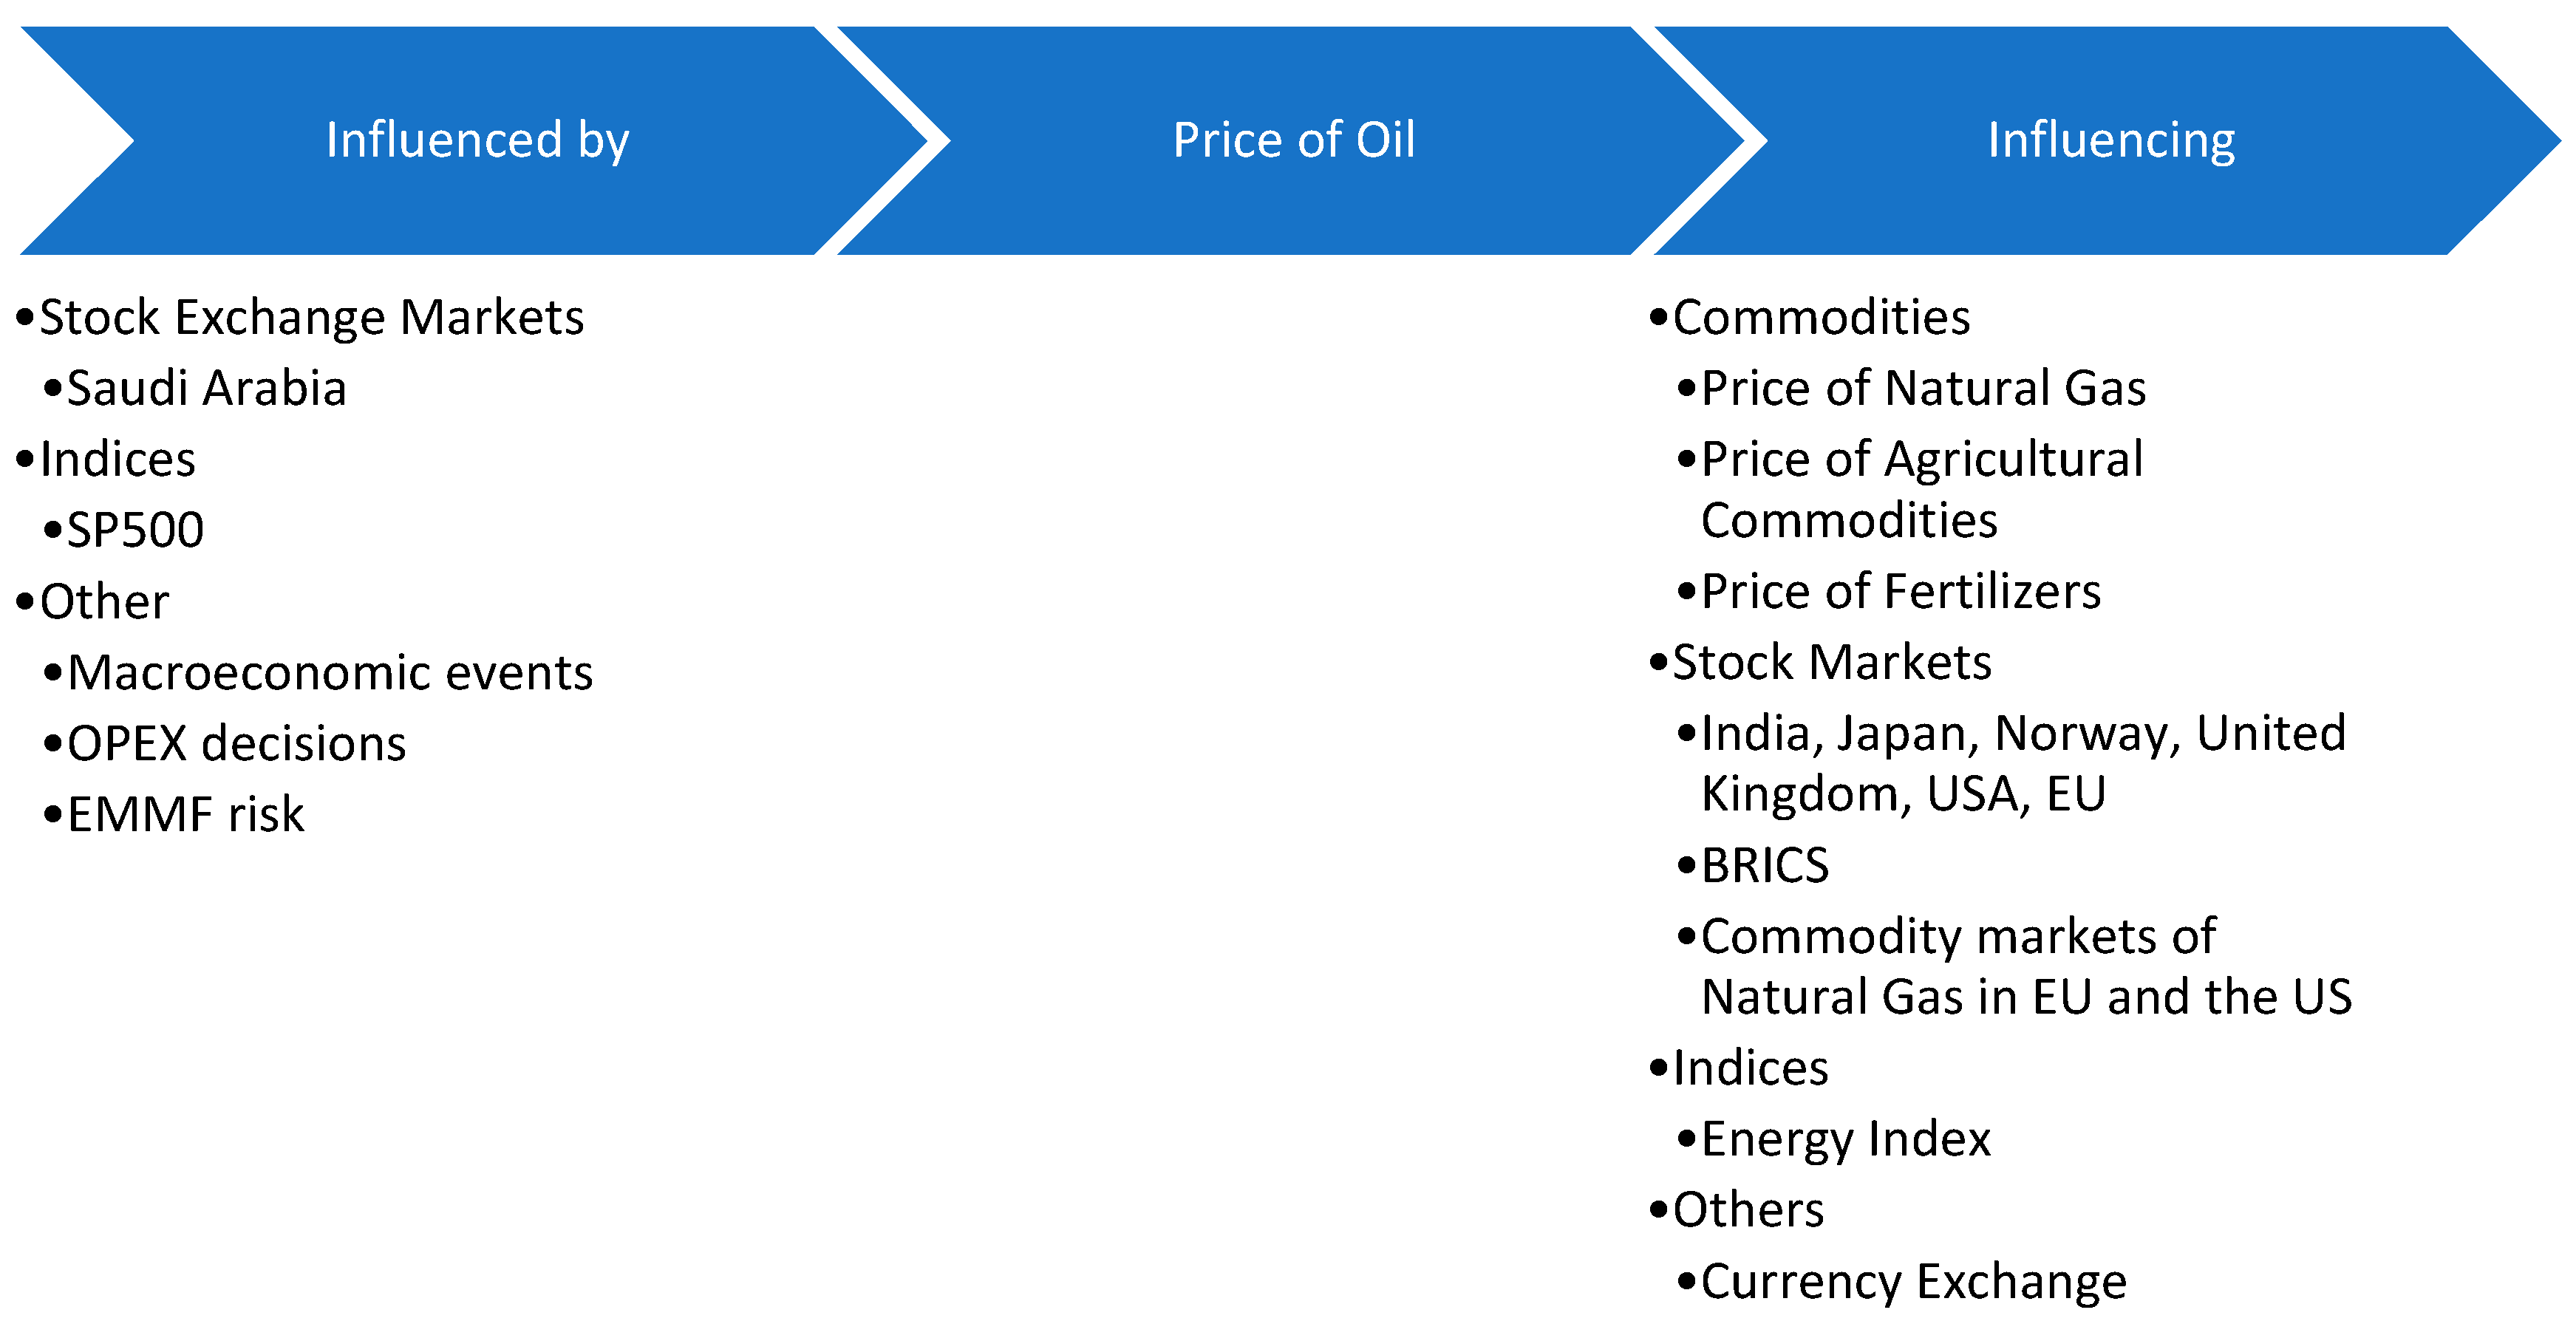Click the "Influencing" arrow header
Image resolution: width=2576 pixels, height=1338 pixels.
[2110, 140]
